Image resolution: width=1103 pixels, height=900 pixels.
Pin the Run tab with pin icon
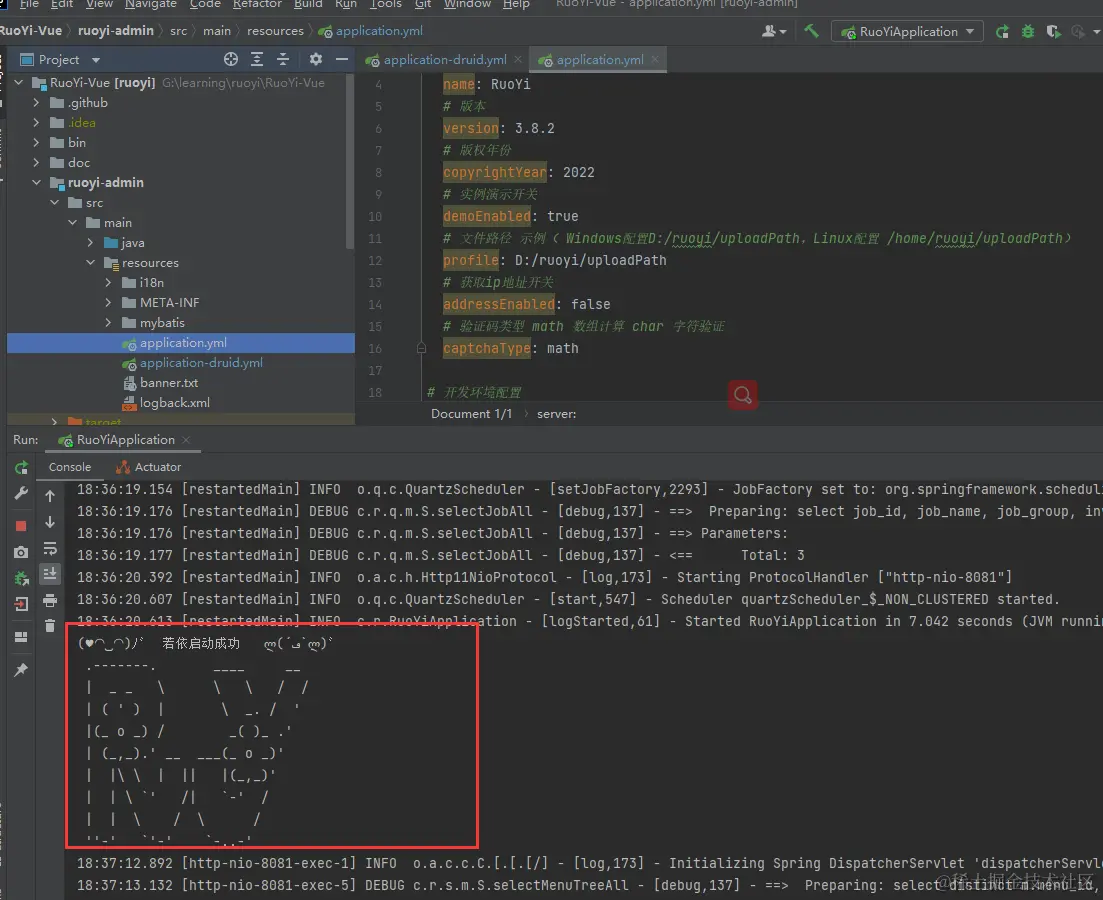point(21,669)
